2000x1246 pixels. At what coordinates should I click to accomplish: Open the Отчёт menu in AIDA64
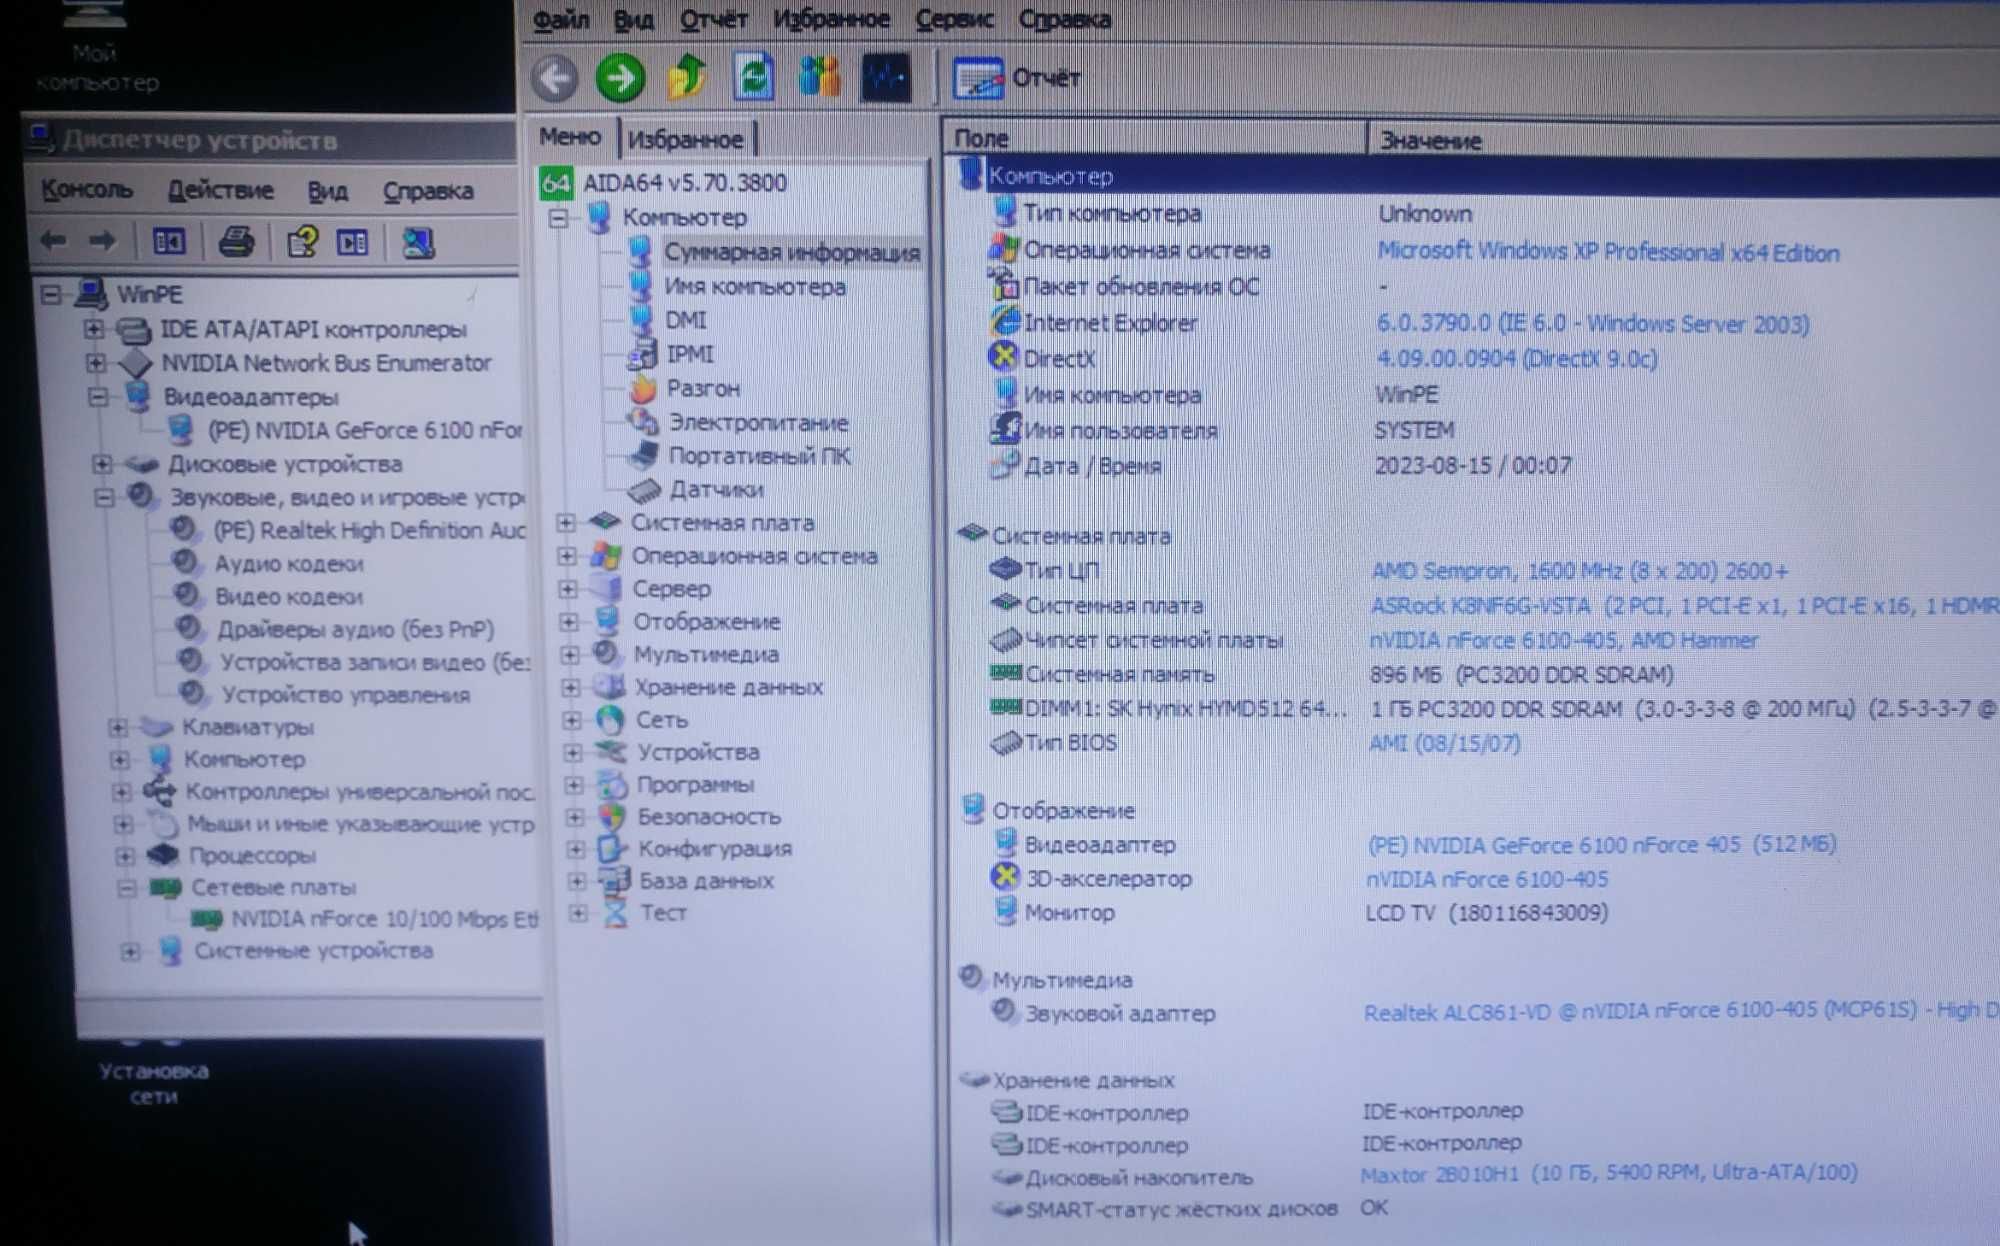click(x=713, y=19)
